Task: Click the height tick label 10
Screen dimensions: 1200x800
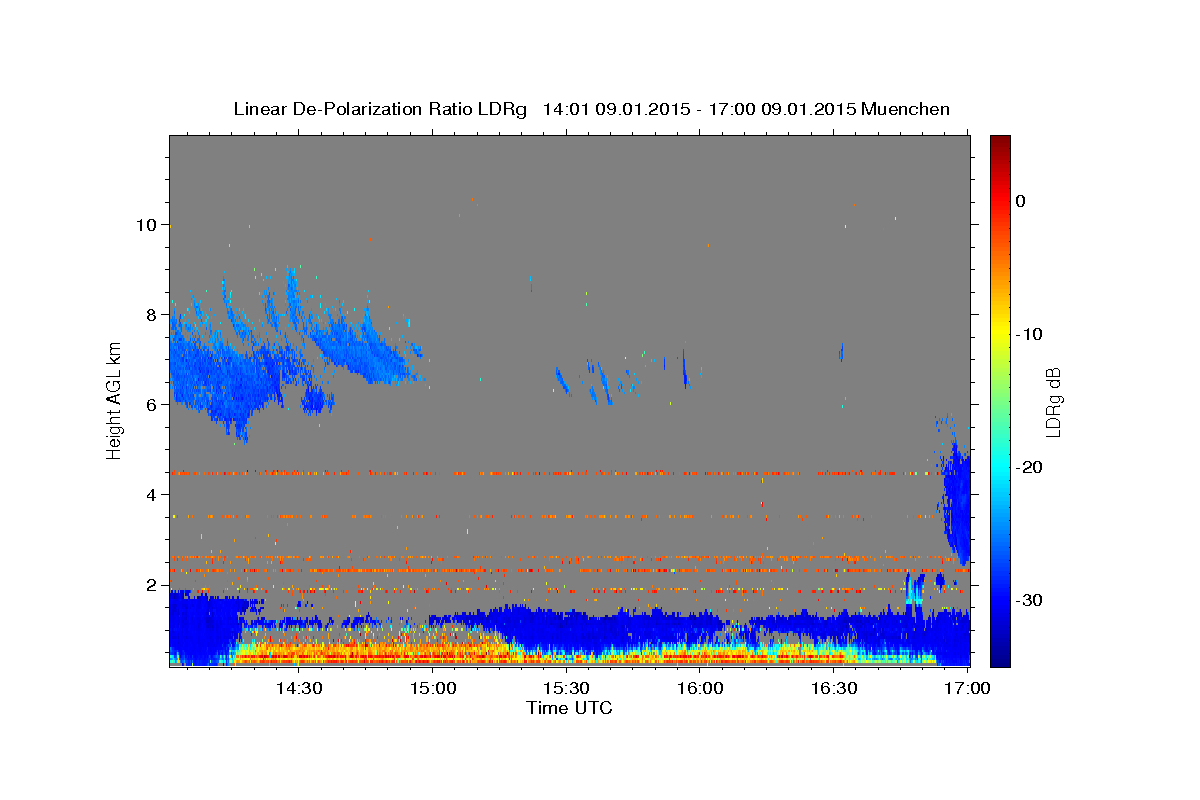Action: click(147, 225)
